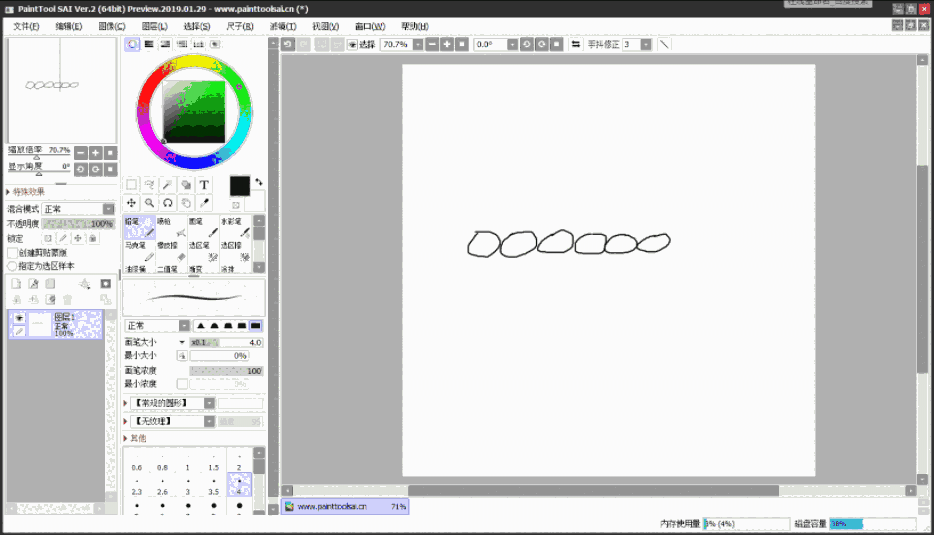Select the Move tool
Image resolution: width=934 pixels, height=535 pixels.
(x=131, y=203)
